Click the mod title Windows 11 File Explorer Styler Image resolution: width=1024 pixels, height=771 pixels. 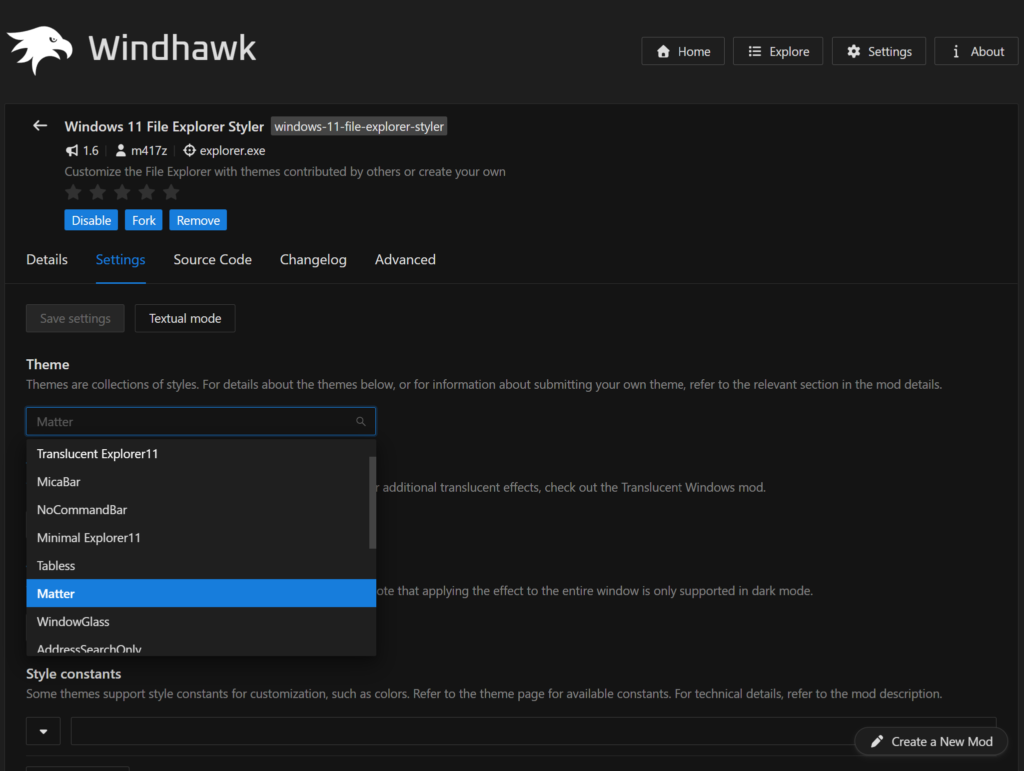click(164, 127)
